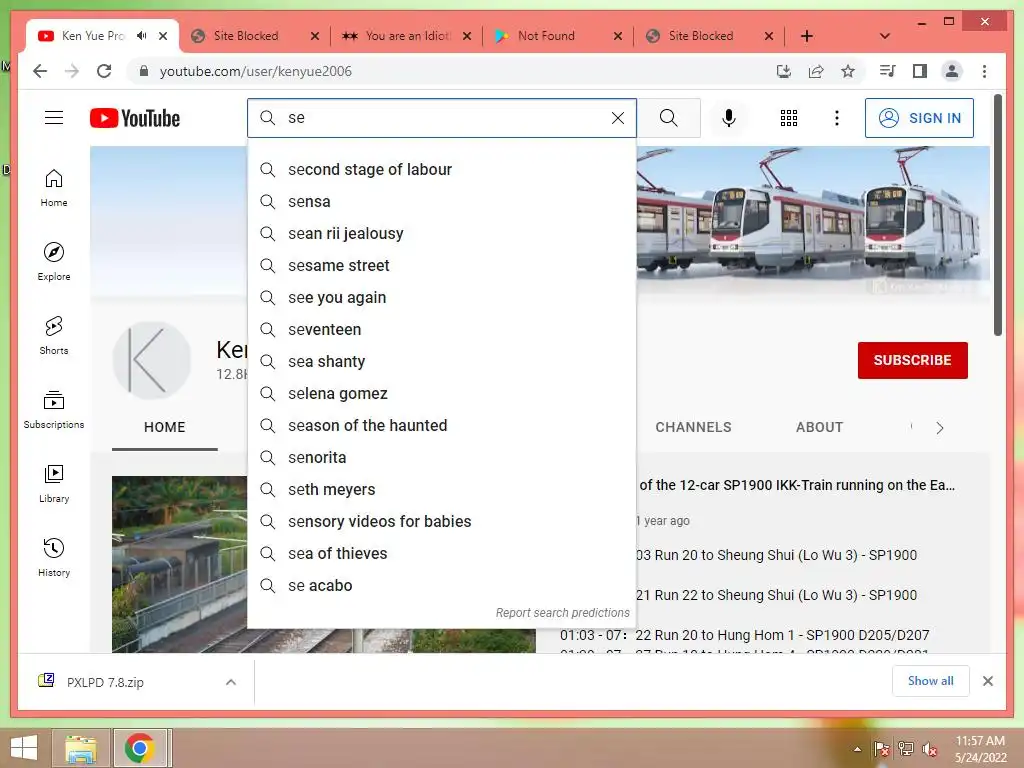Select suggestion sea of thieves
1024x768 pixels.
[x=441, y=554]
